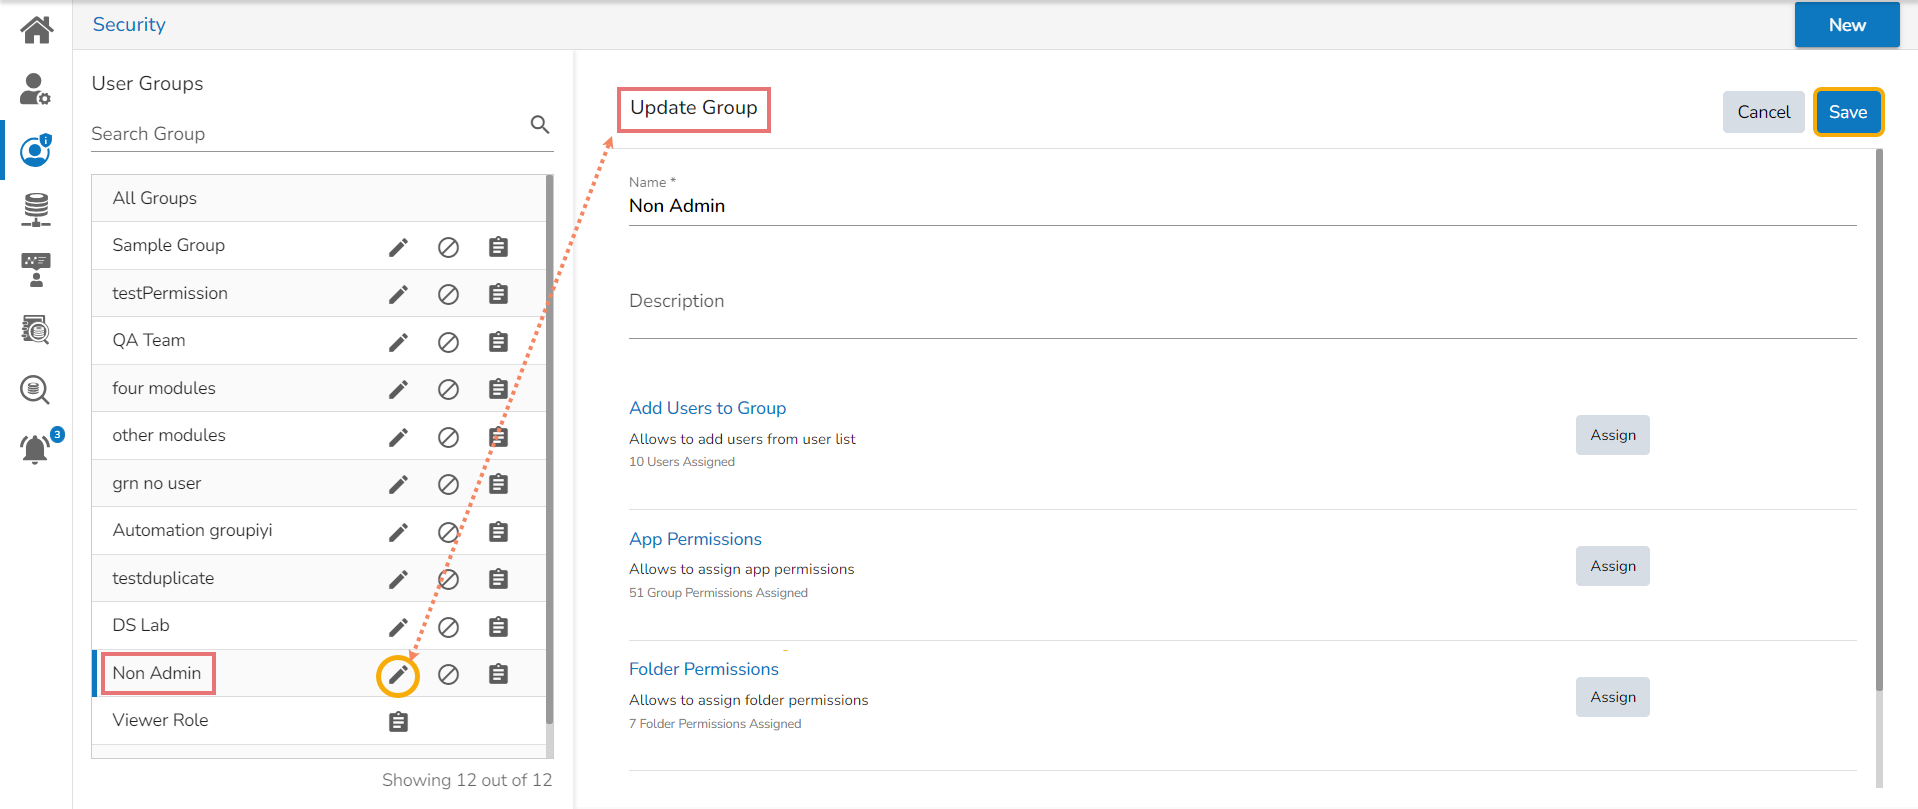This screenshot has height=809, width=1918.
Task: Click the search magnifier in Search Group
Action: click(540, 125)
